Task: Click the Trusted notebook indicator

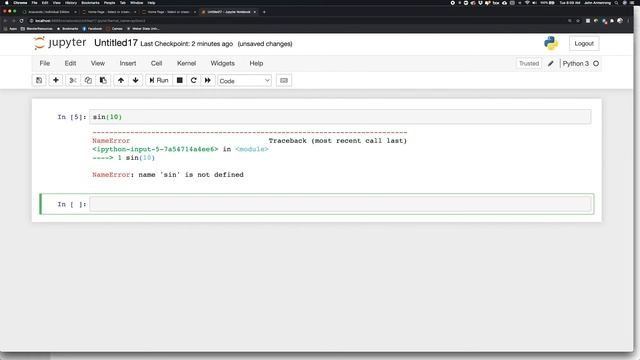Action: tap(529, 64)
